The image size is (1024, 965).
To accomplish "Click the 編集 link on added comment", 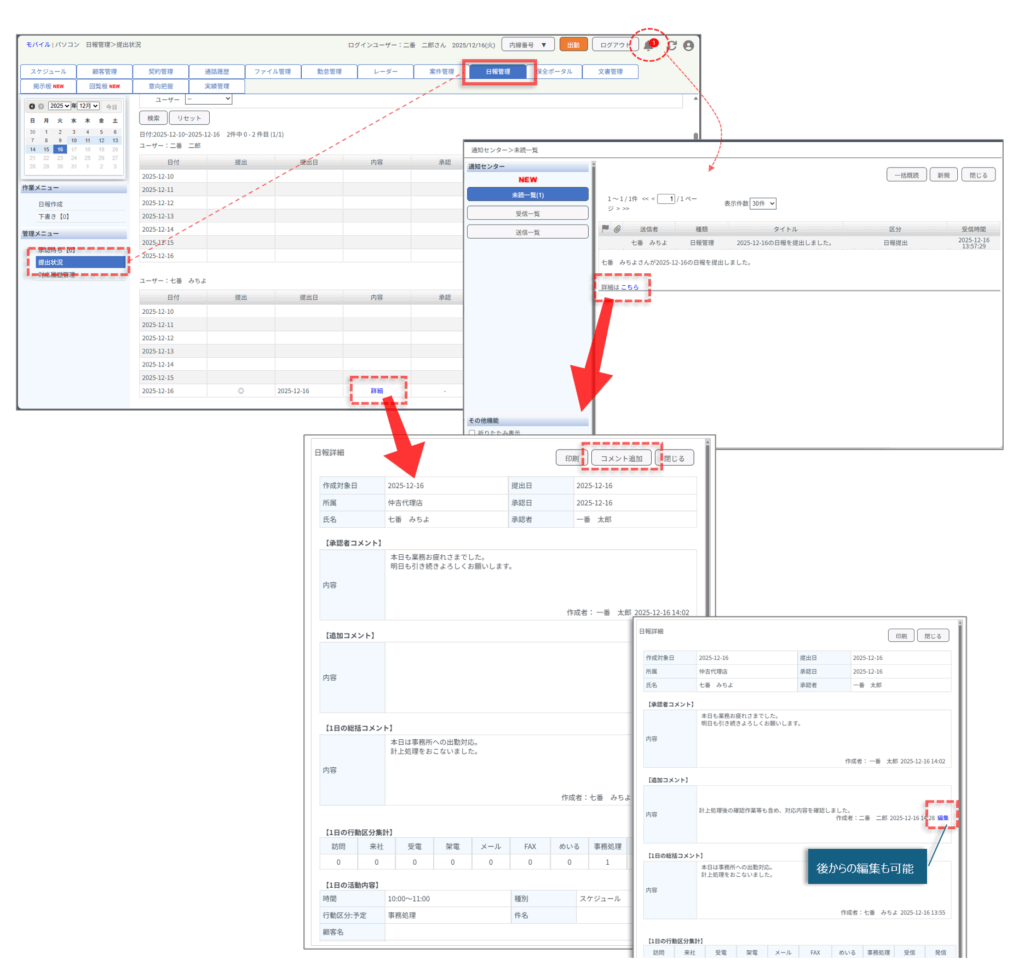I will (943, 818).
